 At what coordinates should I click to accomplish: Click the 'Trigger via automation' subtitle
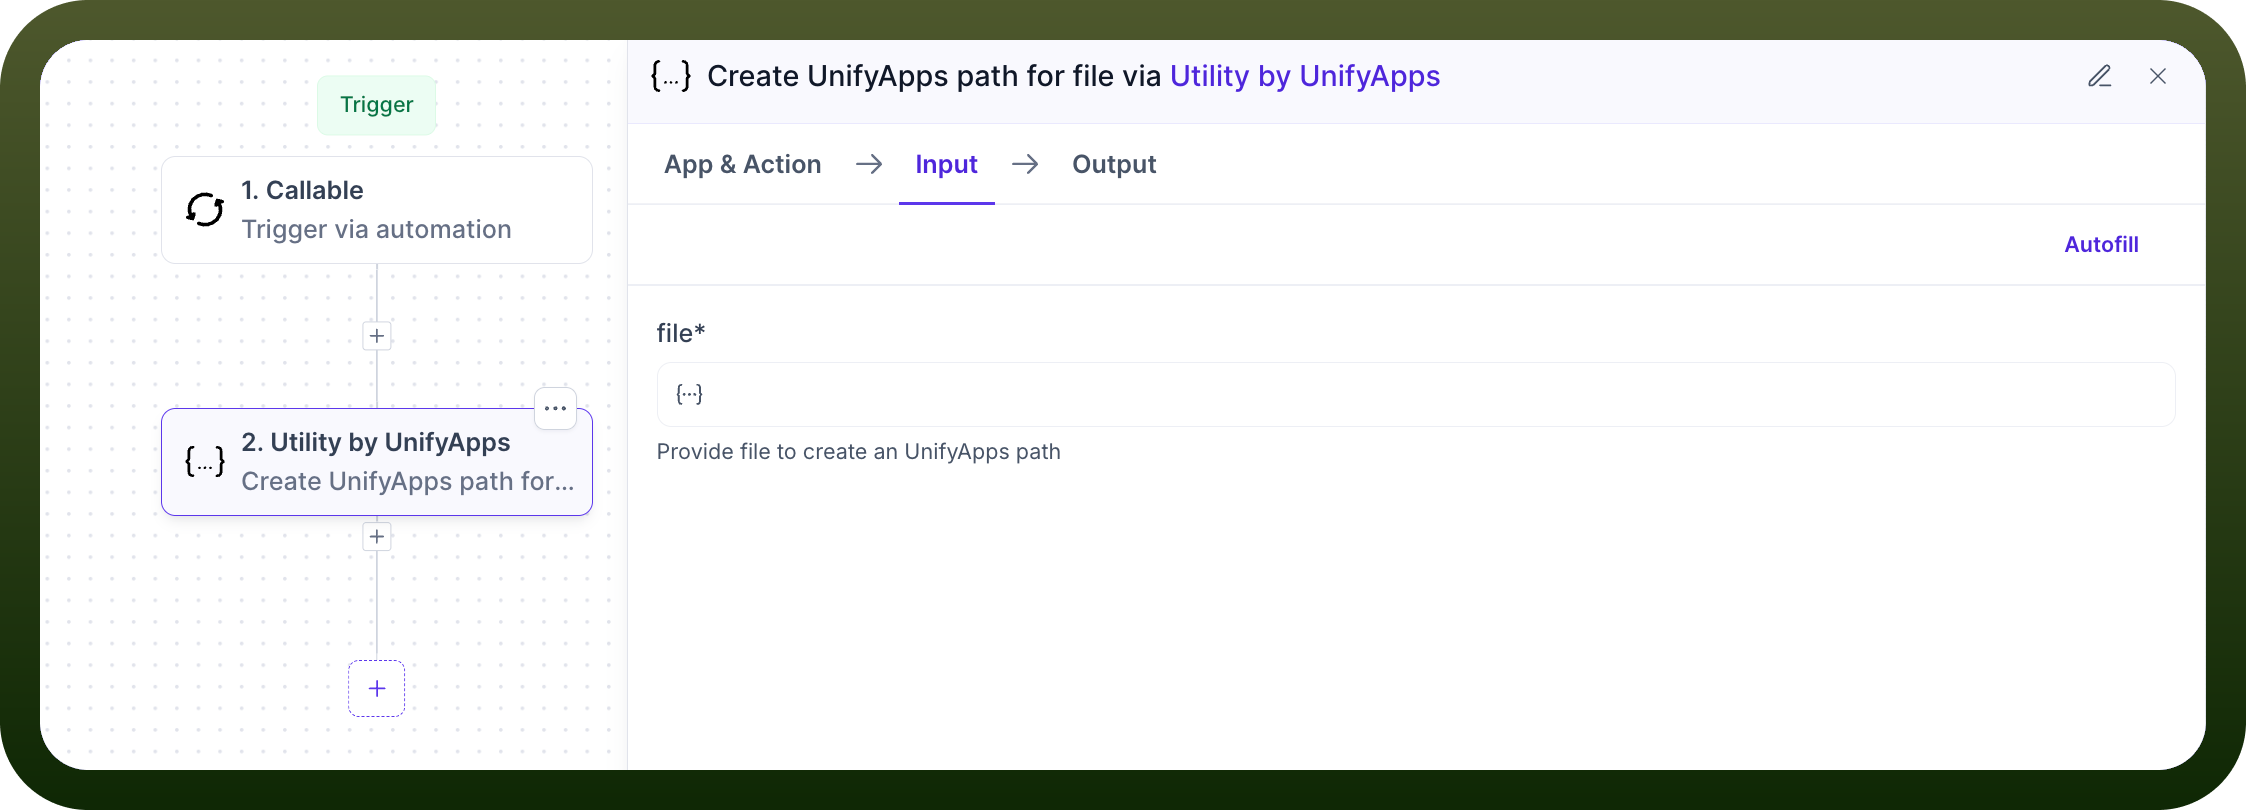click(377, 230)
